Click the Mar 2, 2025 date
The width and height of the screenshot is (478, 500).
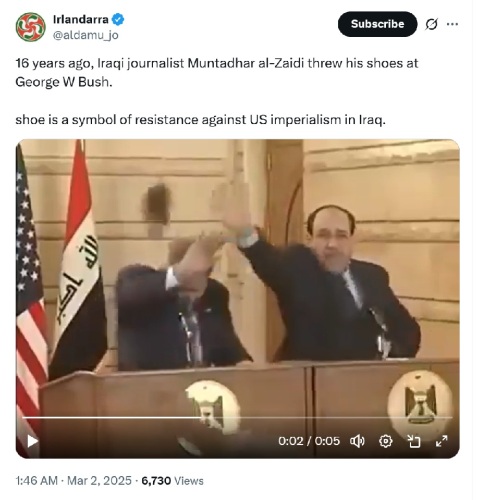click(99, 481)
